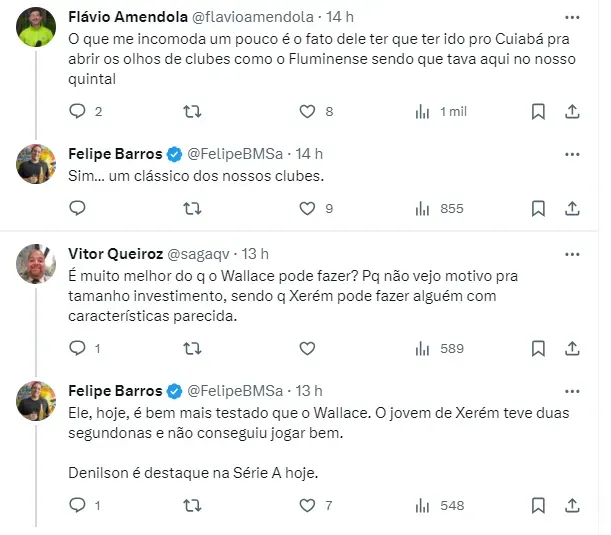
Task: Retweet Flávio Amendola's post
Action: (x=193, y=112)
